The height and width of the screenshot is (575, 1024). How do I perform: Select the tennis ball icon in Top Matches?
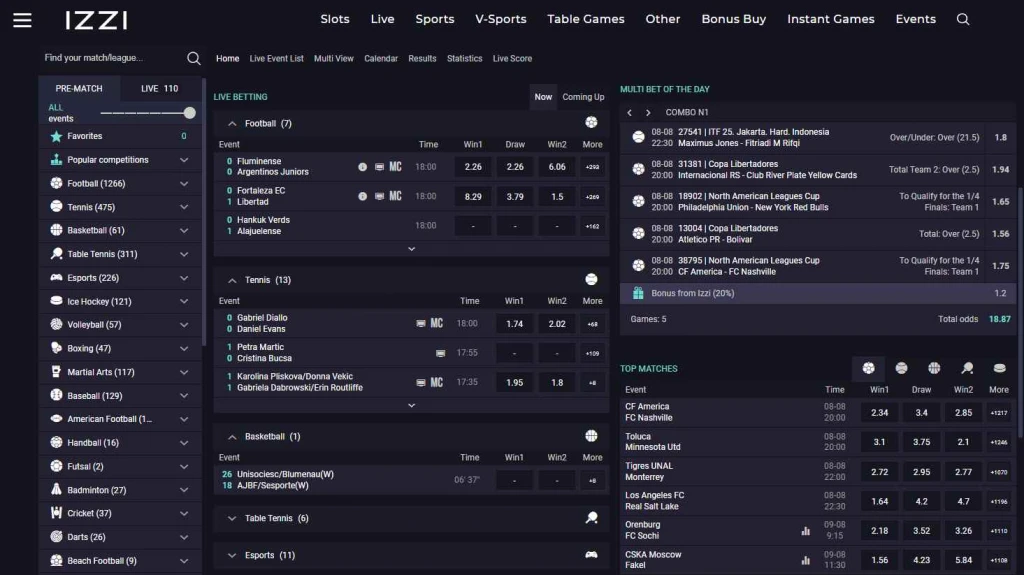coord(901,368)
